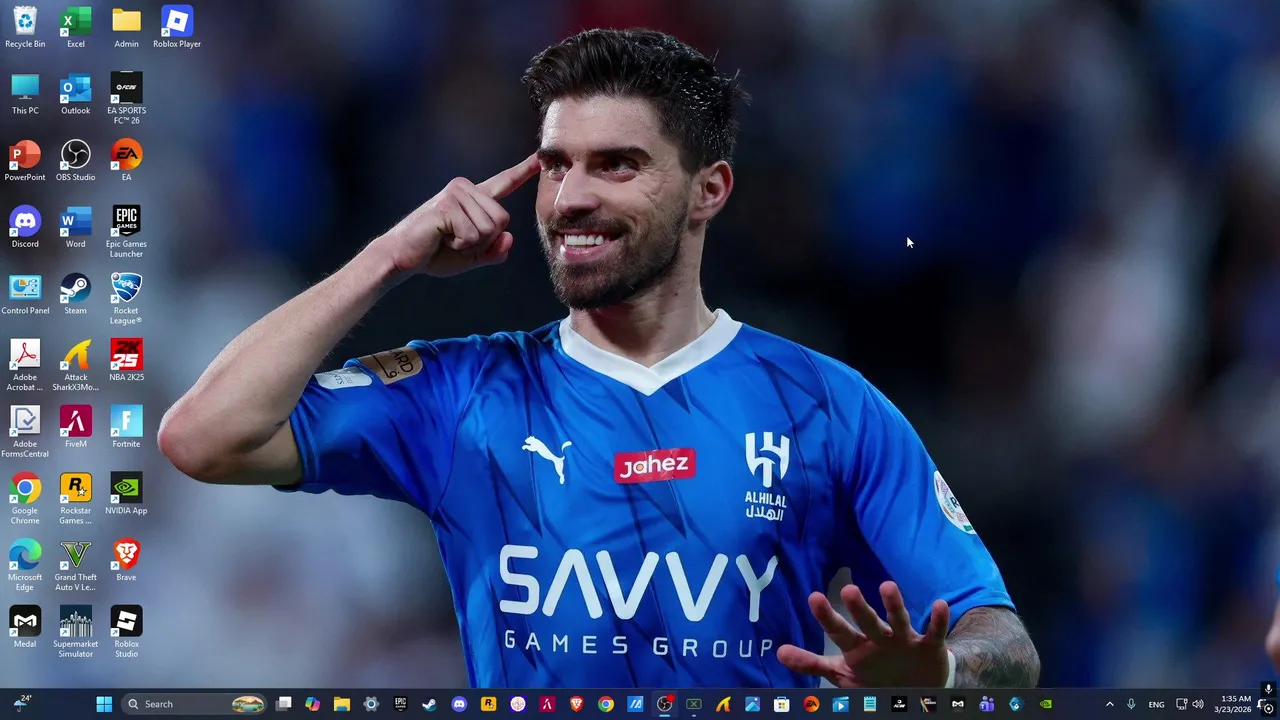Select the Control Panel desktop icon

point(25,294)
